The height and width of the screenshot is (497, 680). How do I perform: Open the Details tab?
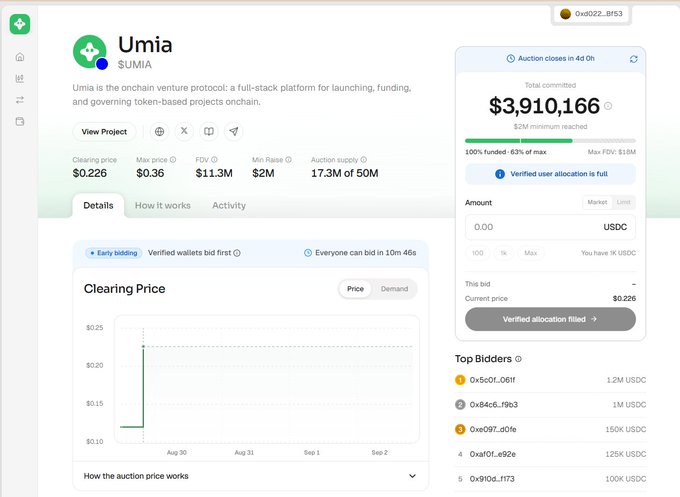pos(98,206)
